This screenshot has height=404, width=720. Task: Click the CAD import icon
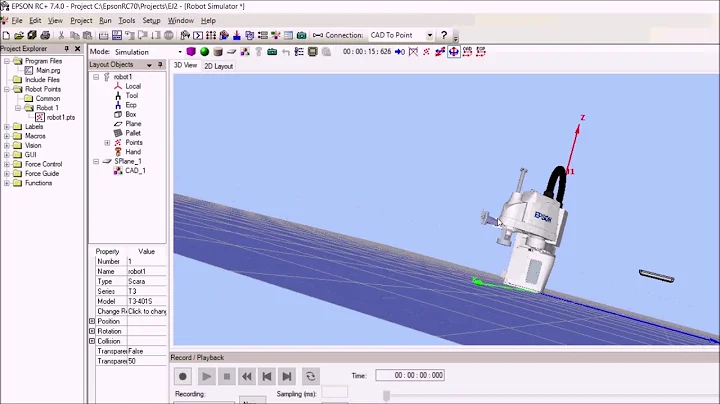coord(245,51)
